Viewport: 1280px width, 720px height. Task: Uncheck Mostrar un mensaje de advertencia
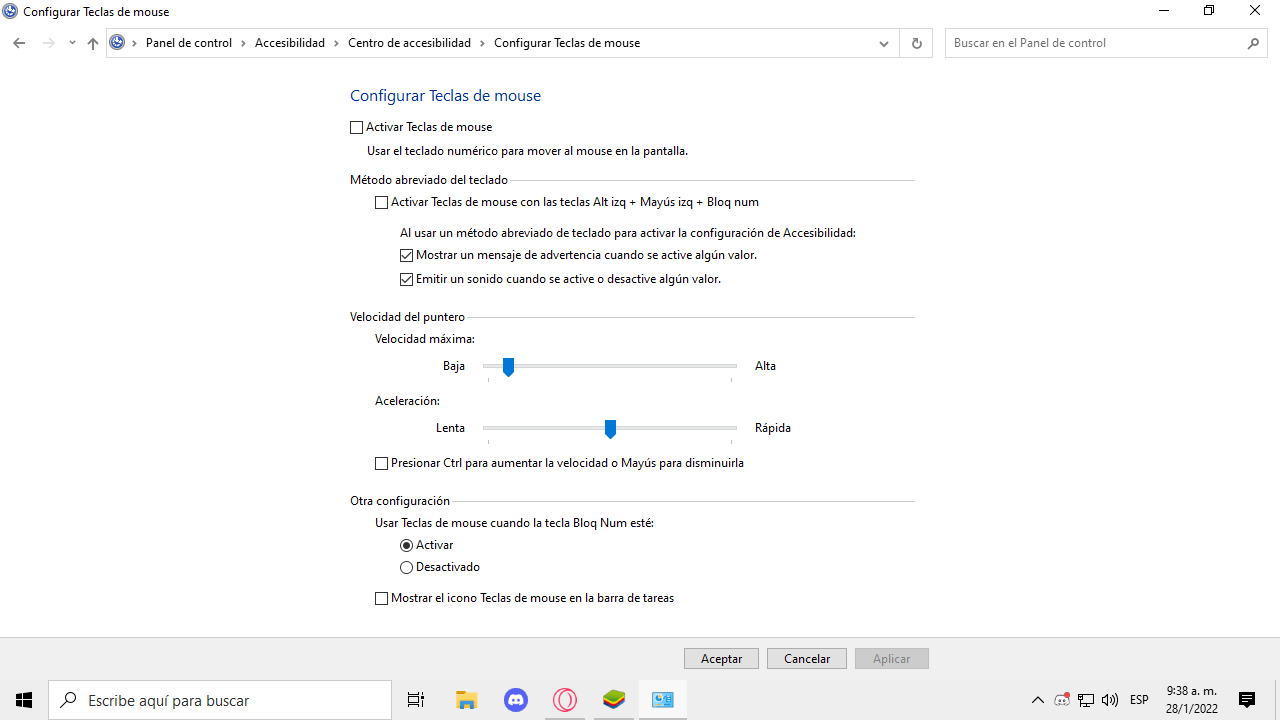click(x=406, y=255)
